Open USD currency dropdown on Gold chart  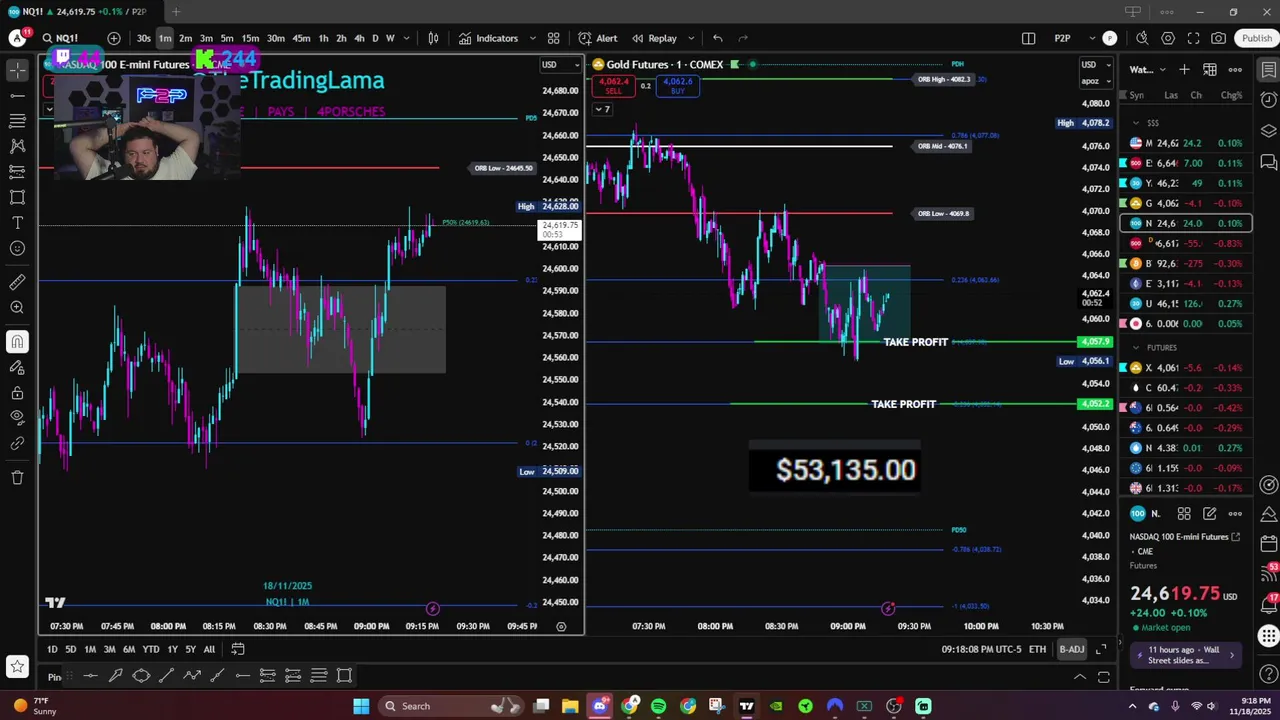[1095, 65]
